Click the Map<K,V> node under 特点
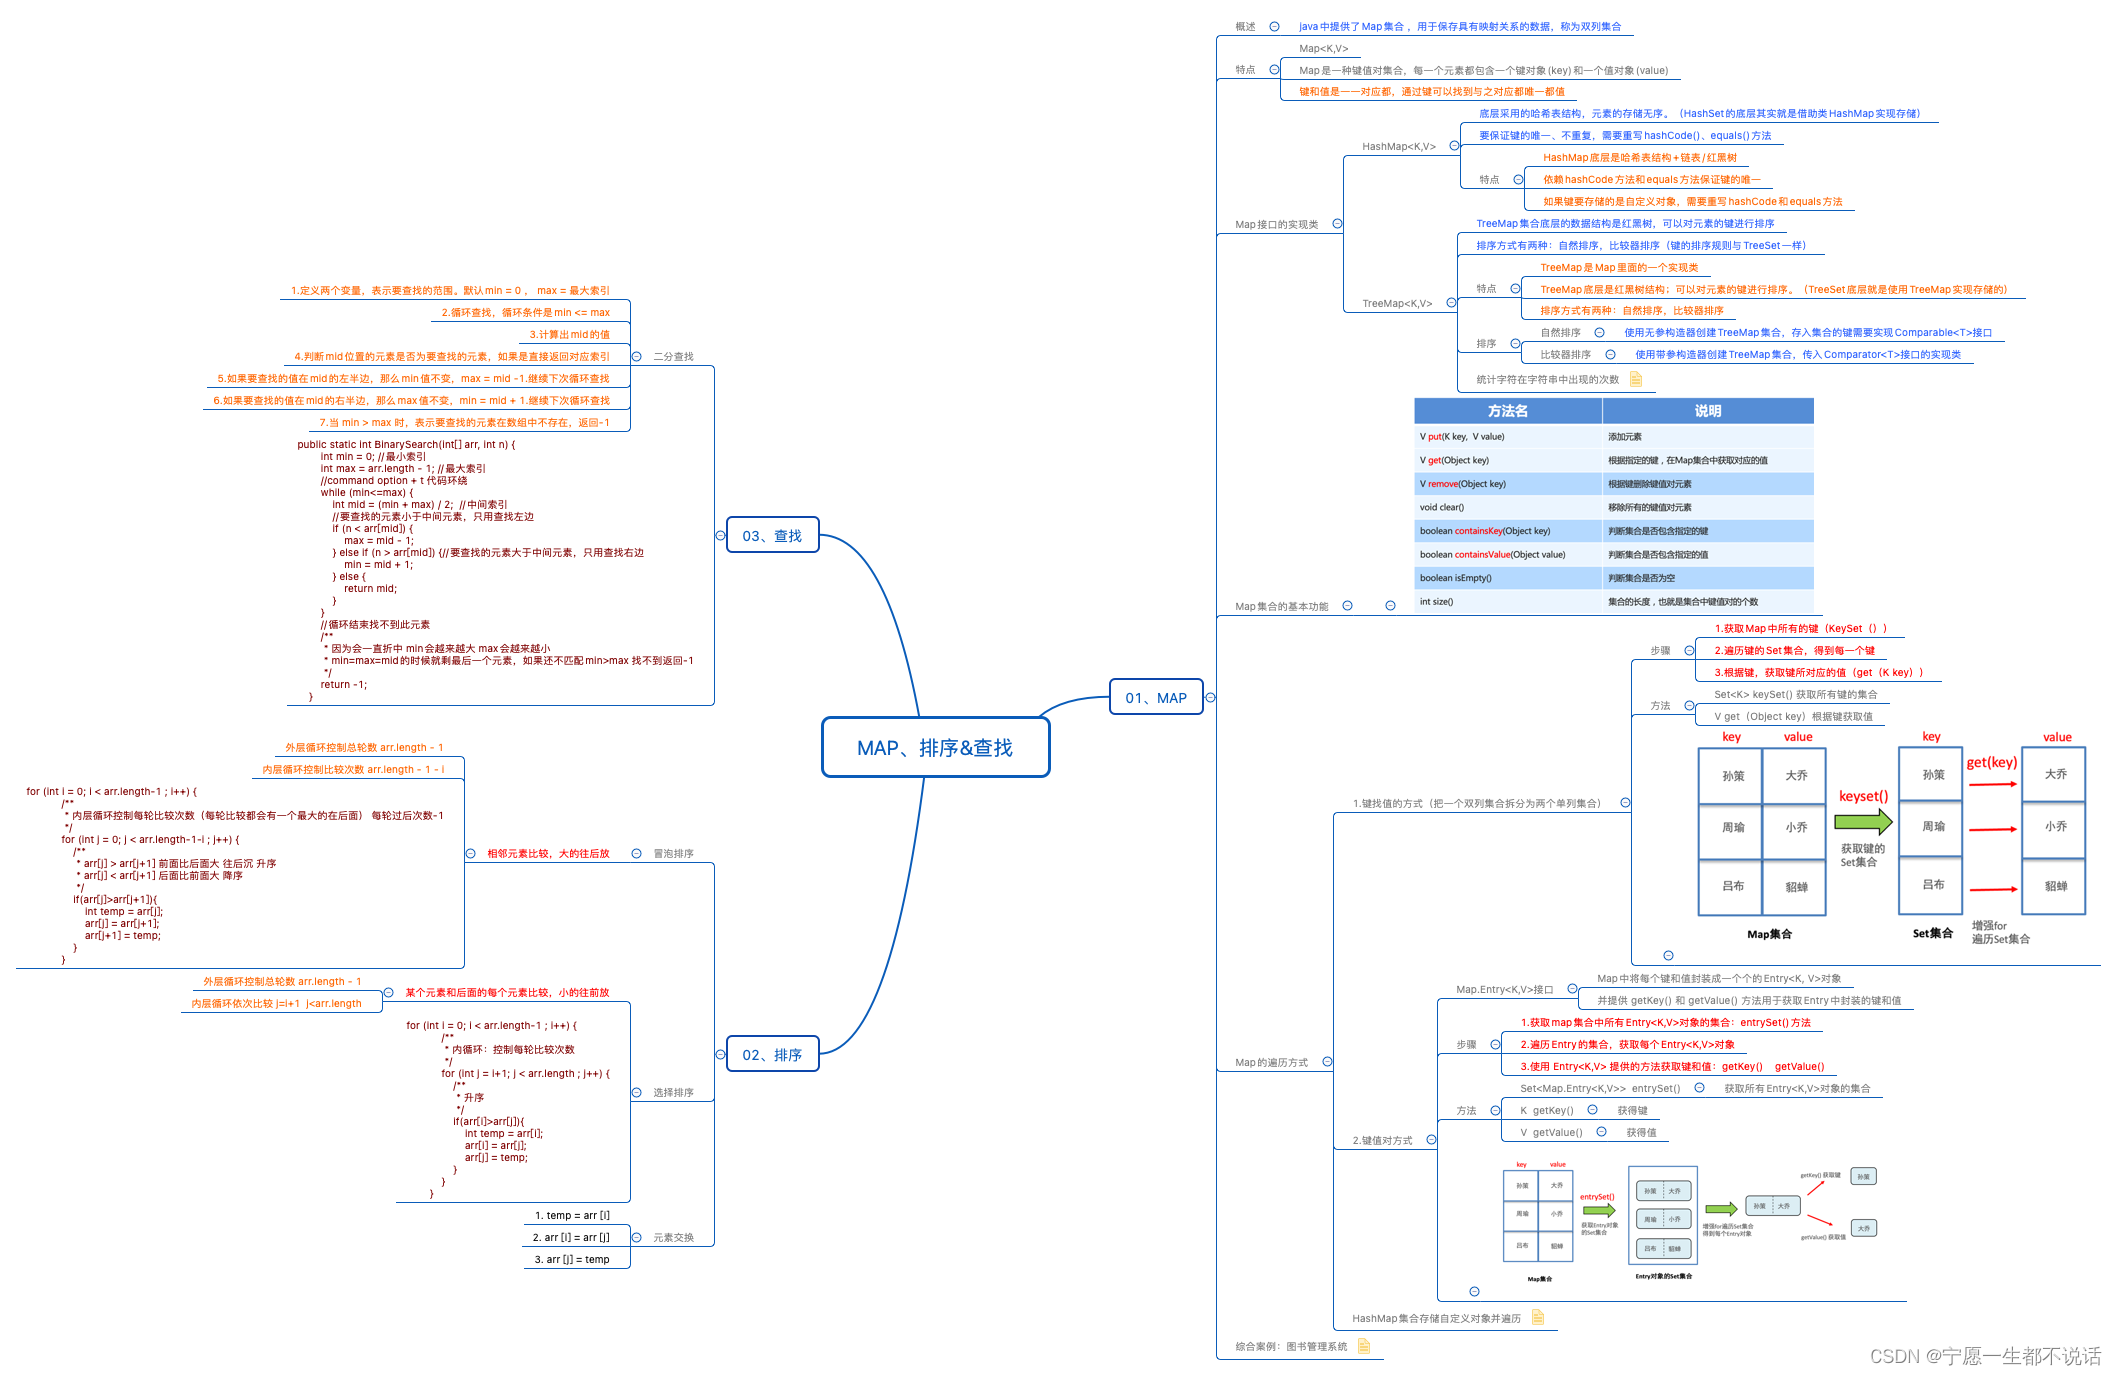 [x=1323, y=48]
